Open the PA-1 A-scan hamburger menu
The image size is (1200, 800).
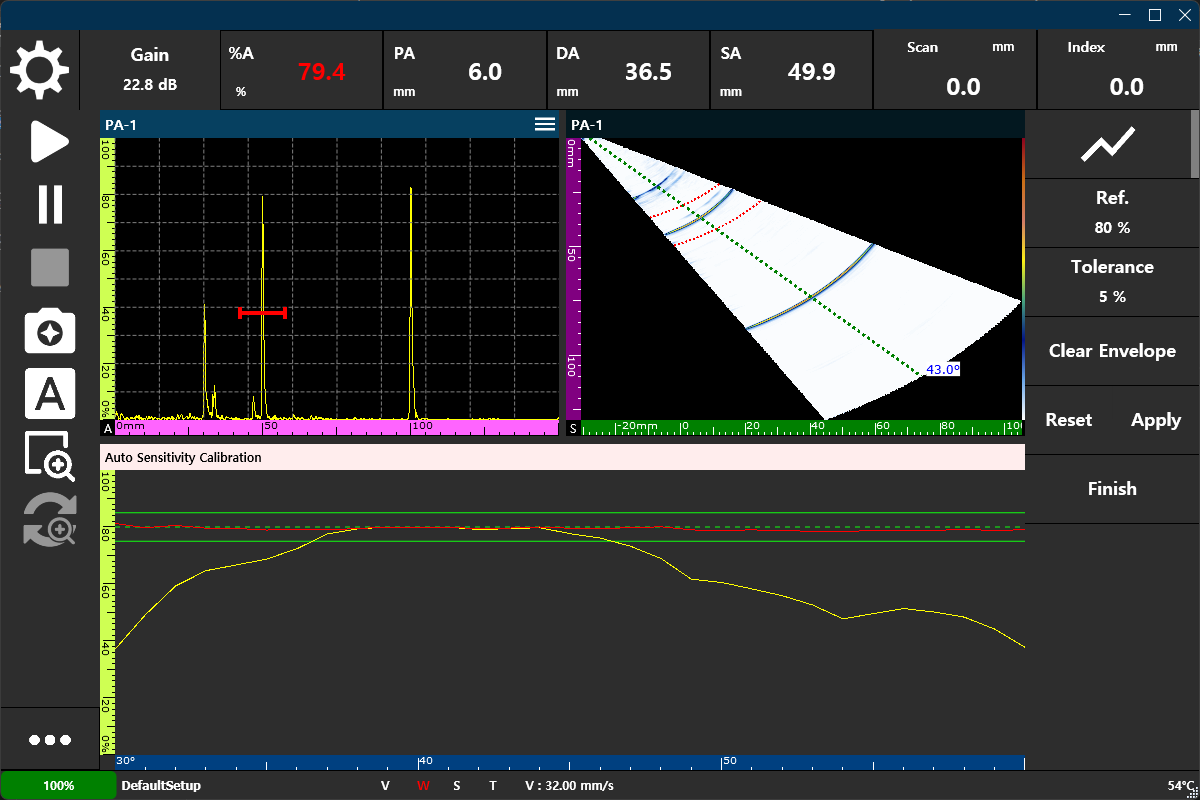[x=545, y=124]
